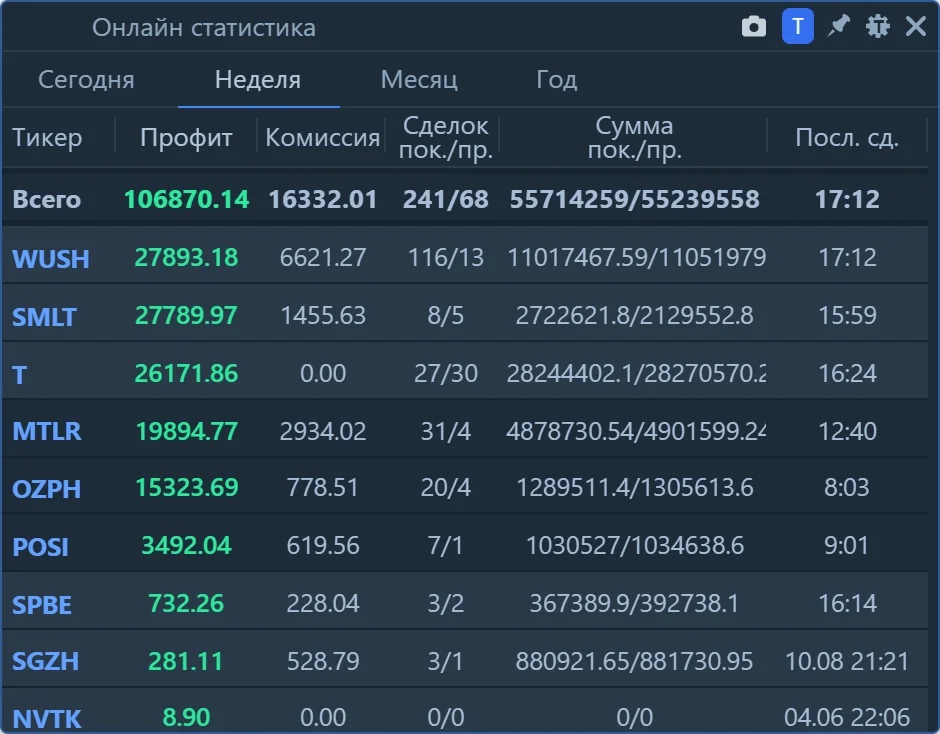This screenshot has height=734, width=940.
Task: Click NVTK profit 8.90
Action: point(186,717)
